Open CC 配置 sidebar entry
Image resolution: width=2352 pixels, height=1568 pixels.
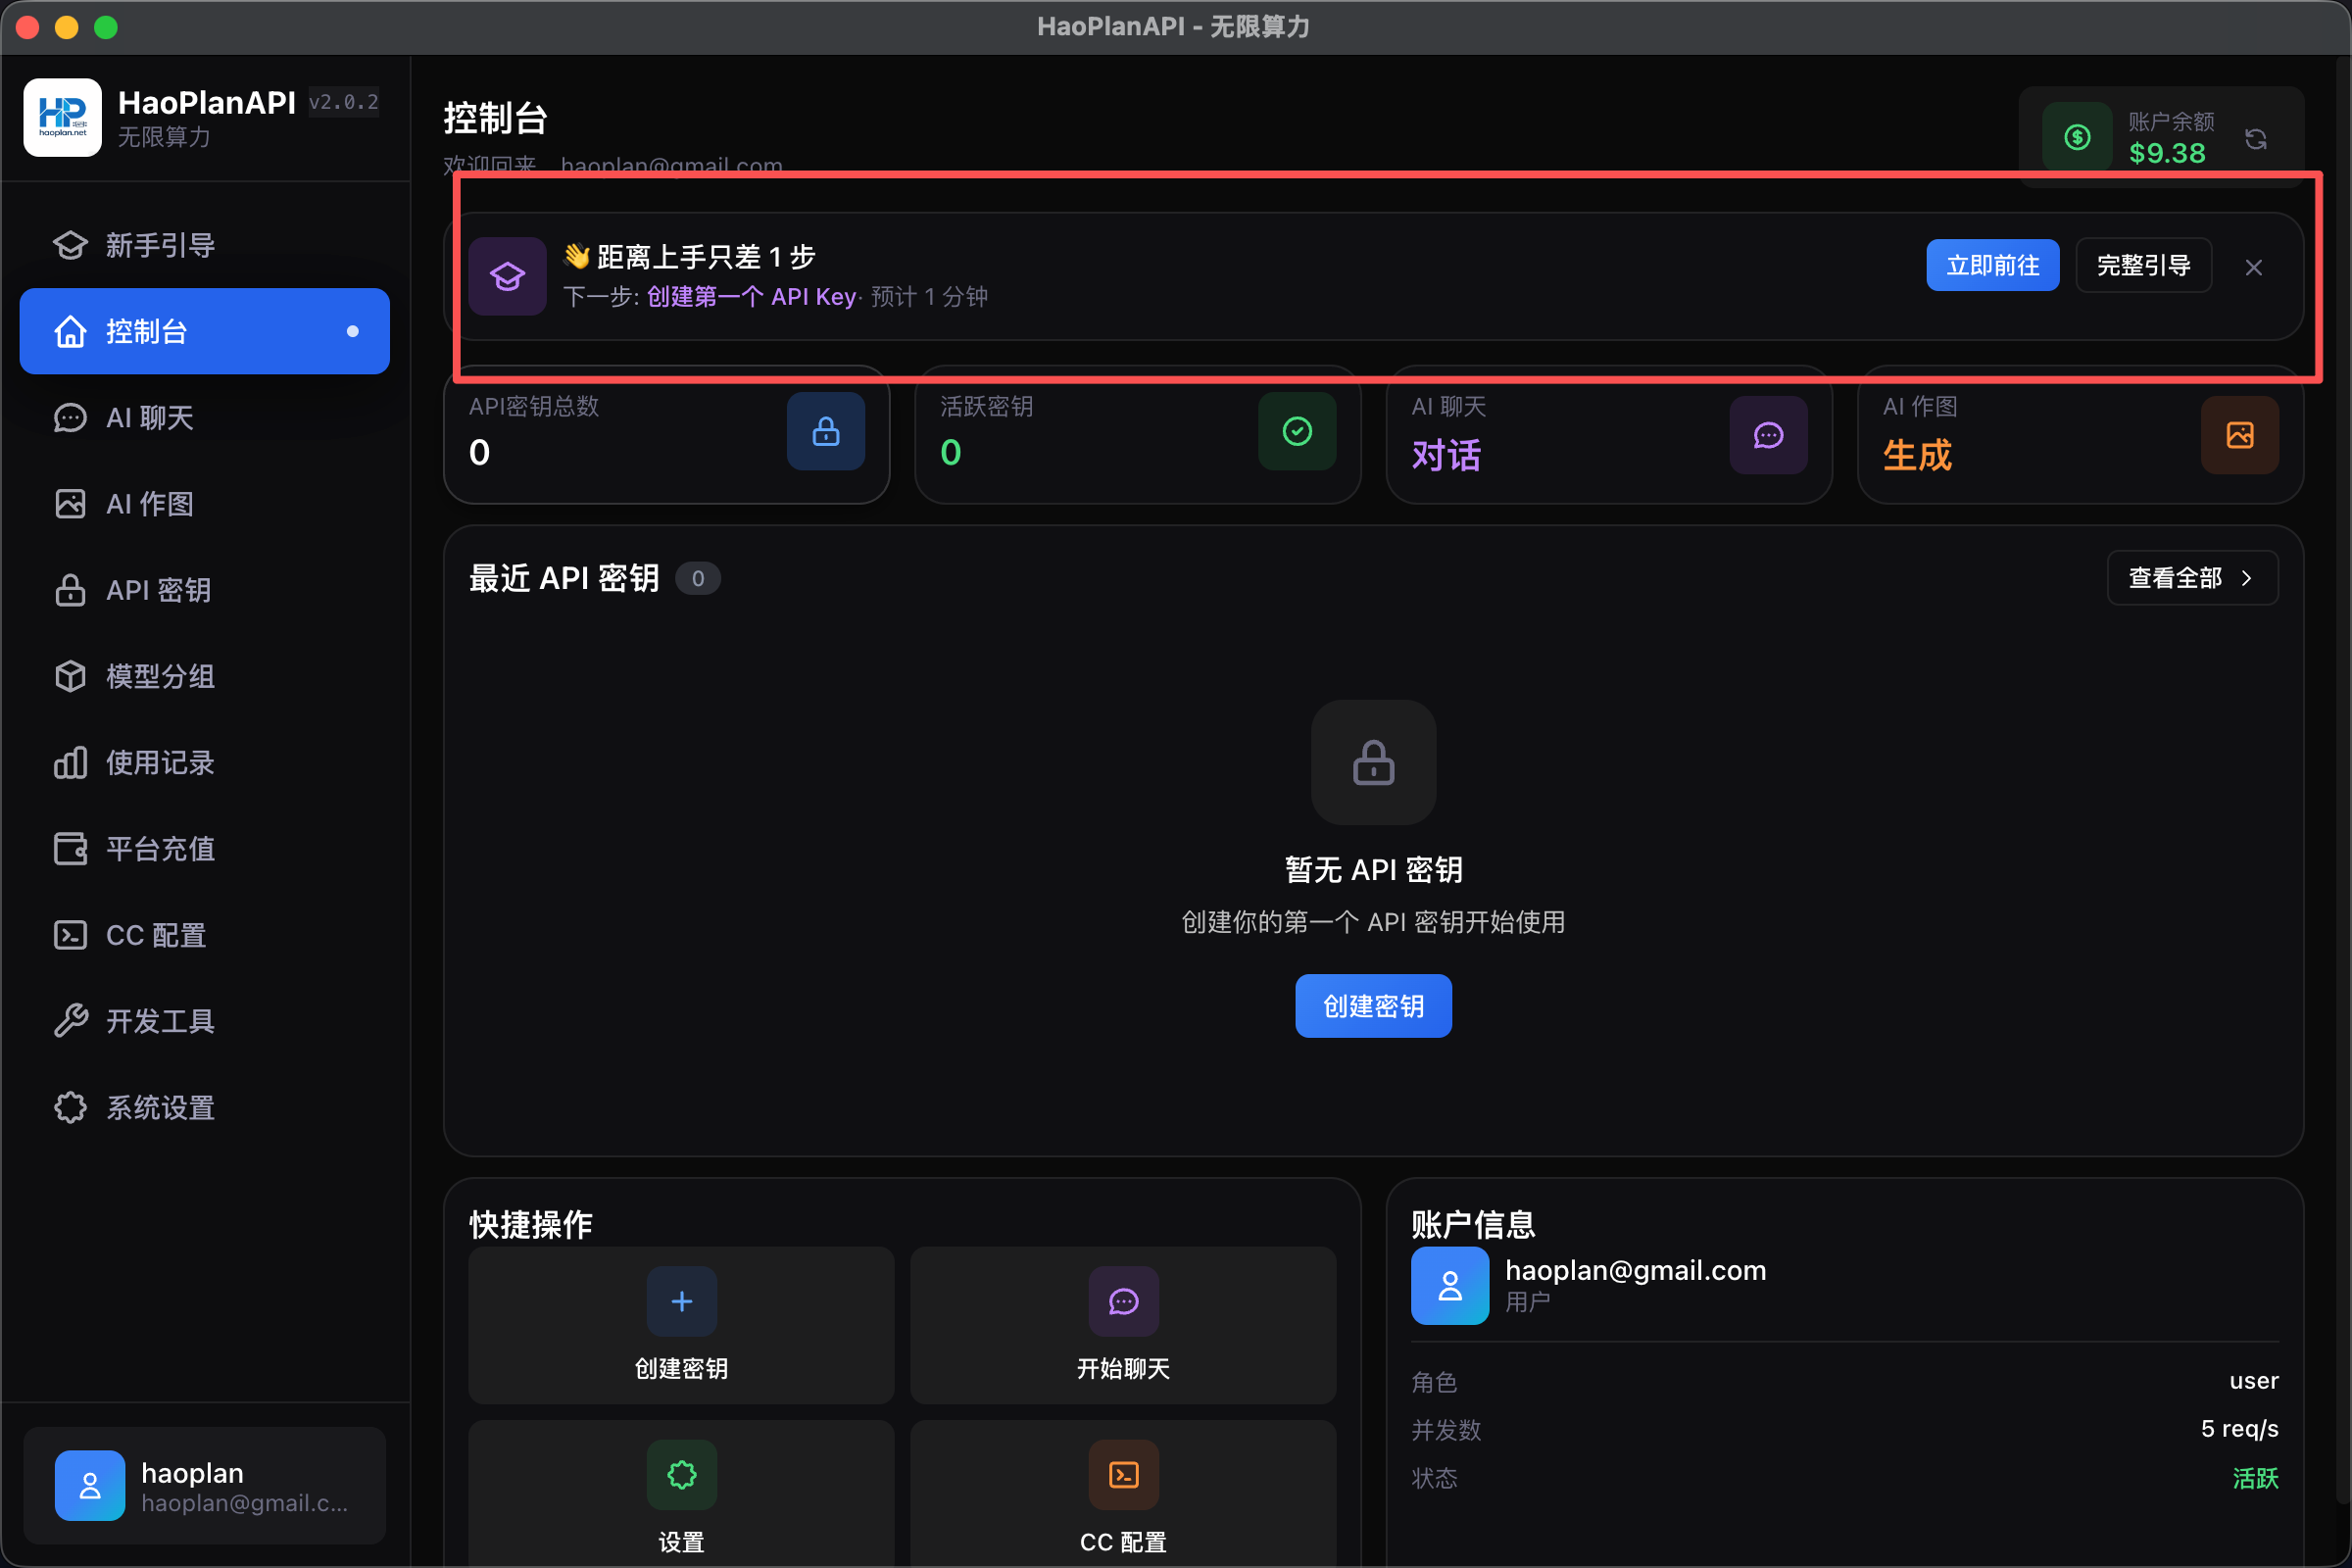pyautogui.click(x=204, y=935)
